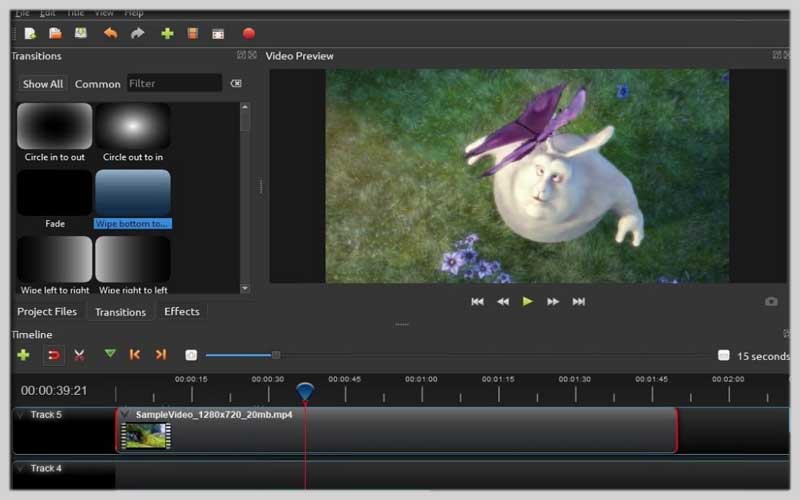Click the red Export Video button
The image size is (800, 500).
pos(248,34)
